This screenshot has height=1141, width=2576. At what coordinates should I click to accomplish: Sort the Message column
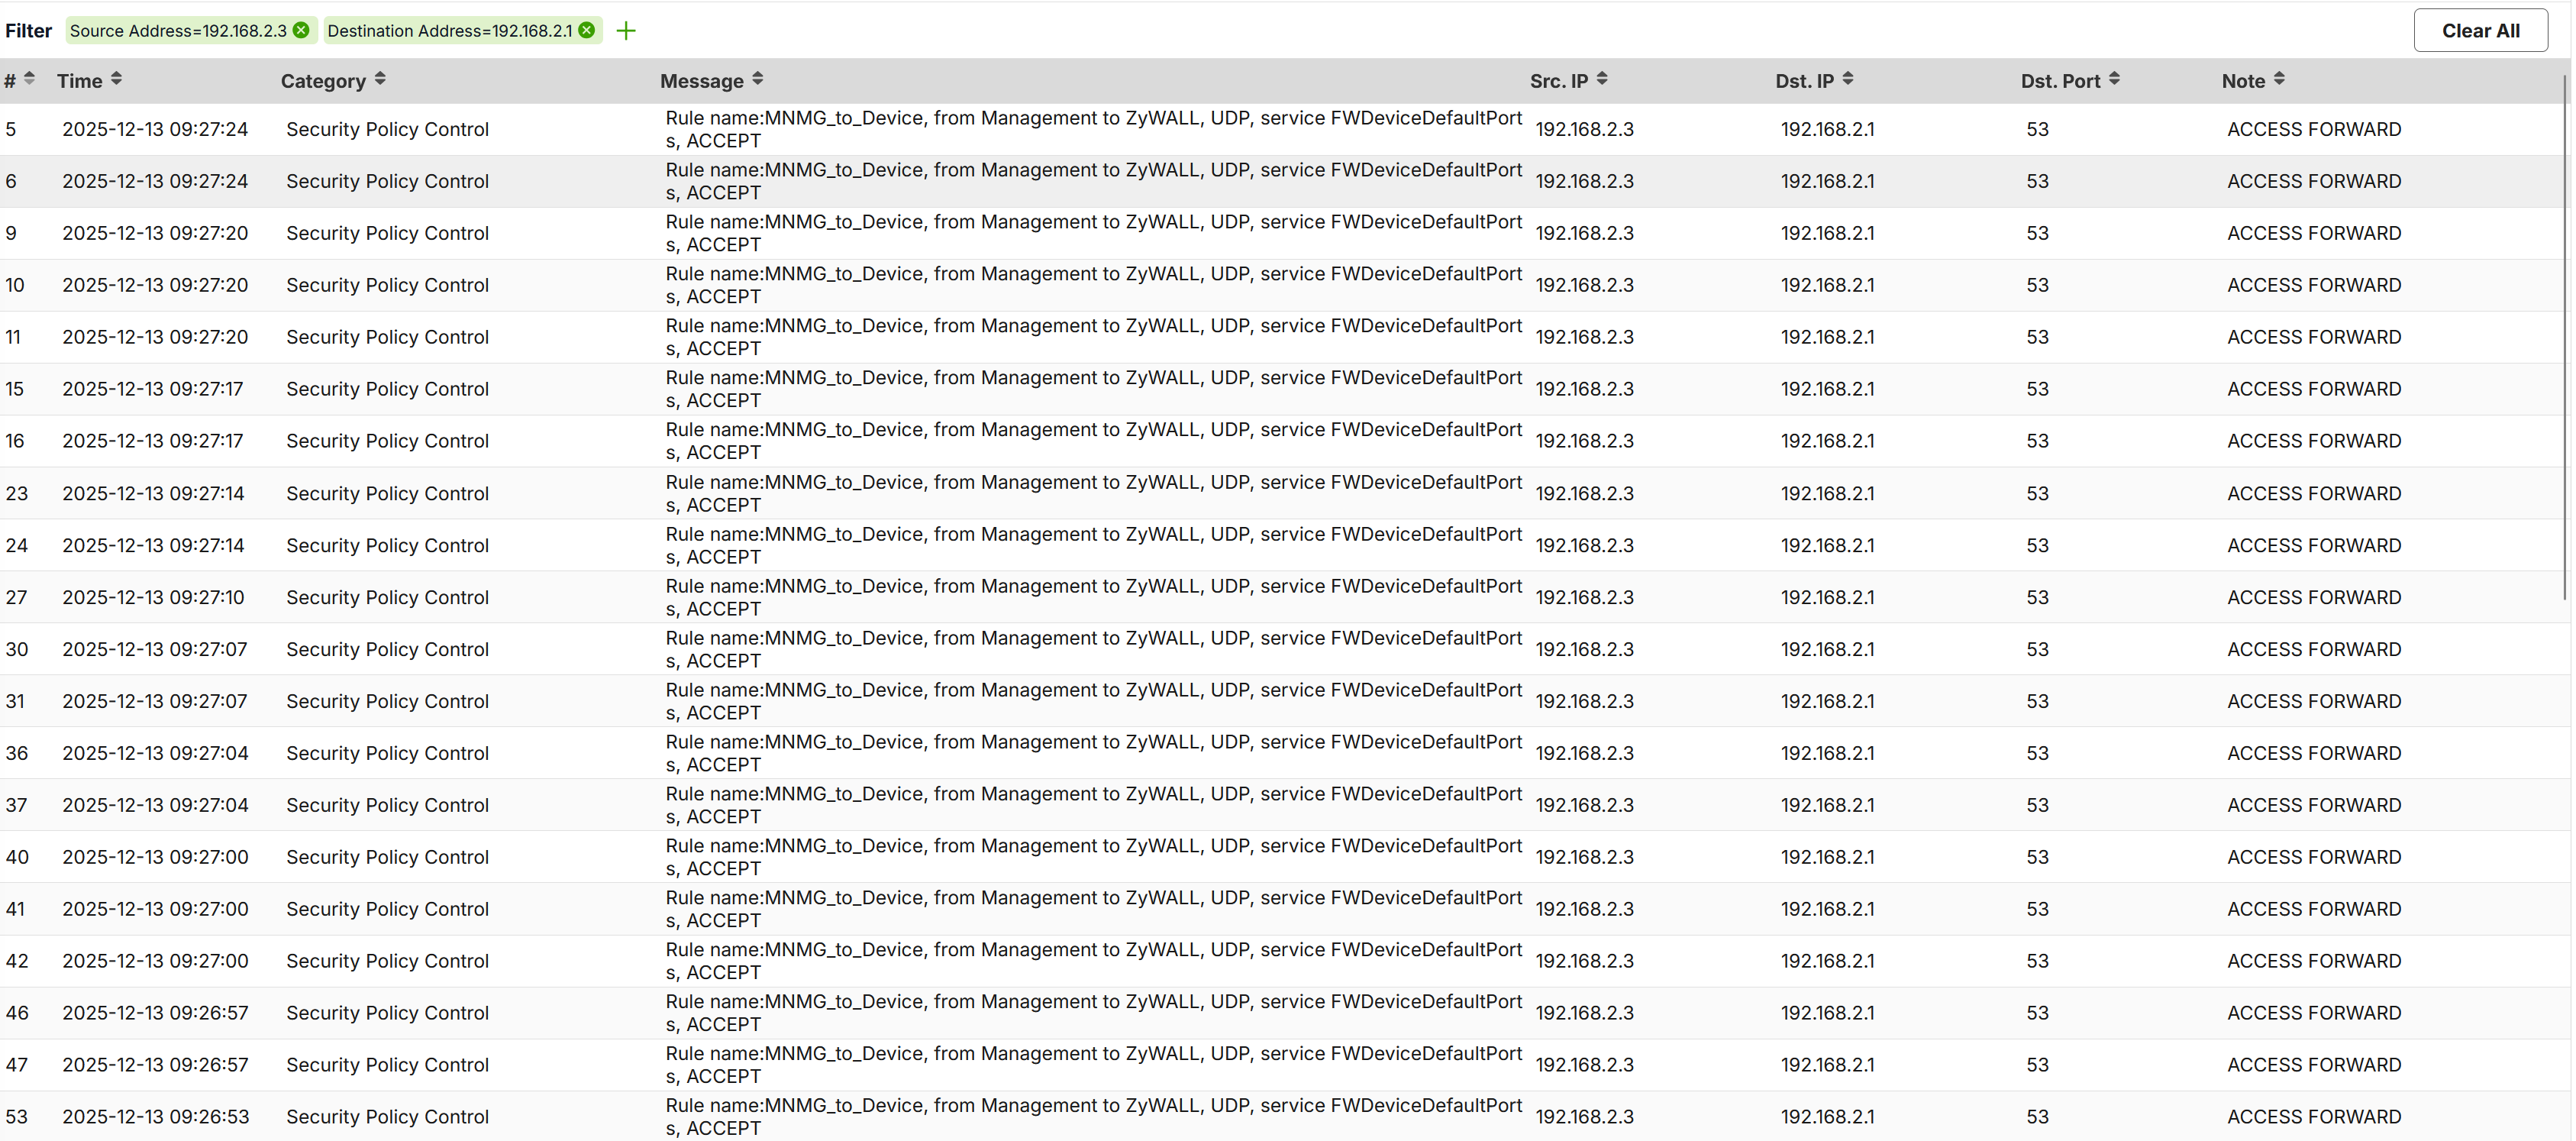pyautogui.click(x=757, y=79)
